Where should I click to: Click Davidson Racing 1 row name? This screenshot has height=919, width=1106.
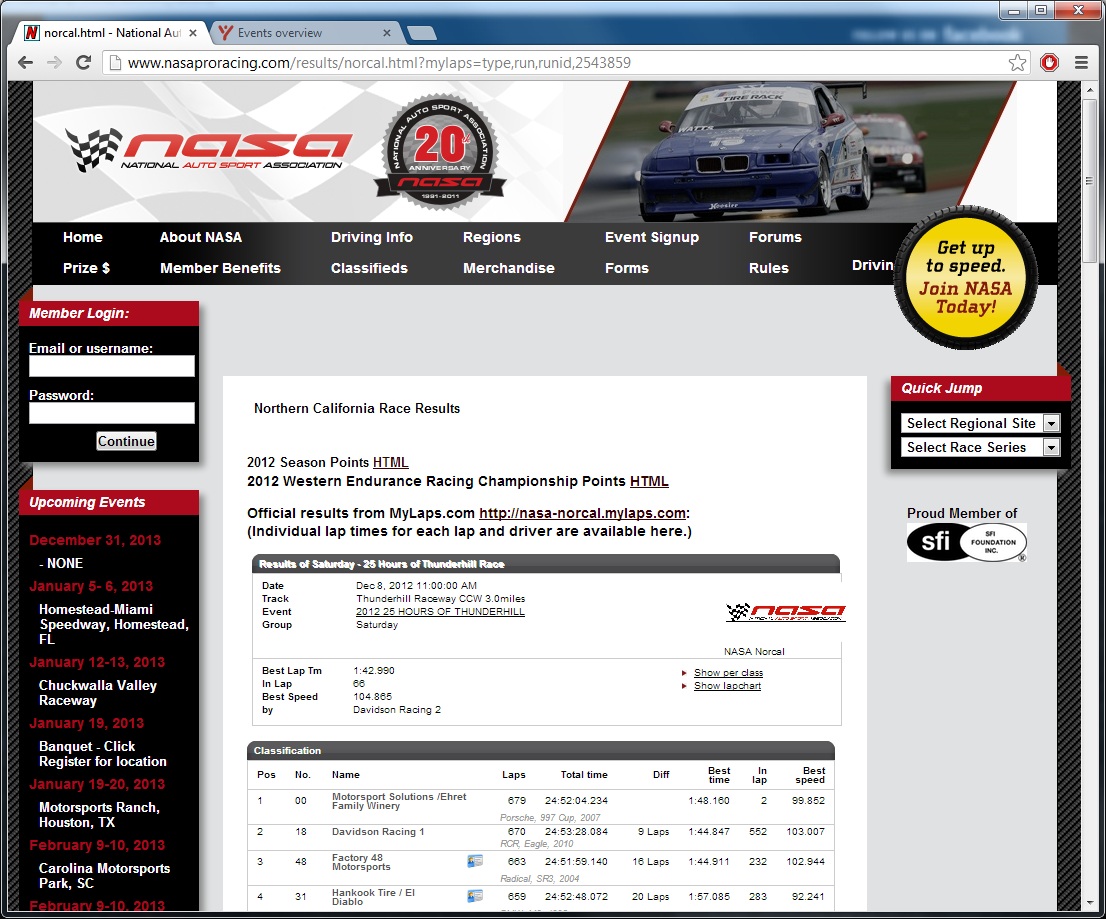pos(378,832)
